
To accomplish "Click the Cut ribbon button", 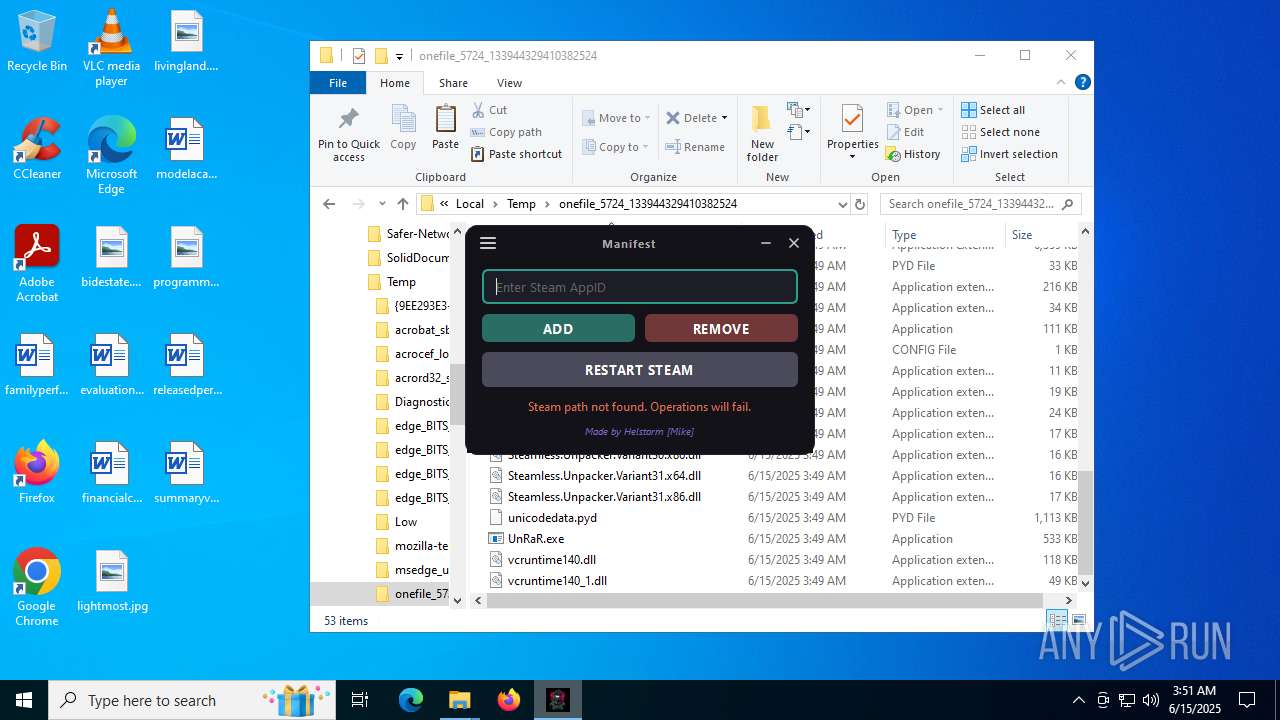I will click(x=490, y=110).
